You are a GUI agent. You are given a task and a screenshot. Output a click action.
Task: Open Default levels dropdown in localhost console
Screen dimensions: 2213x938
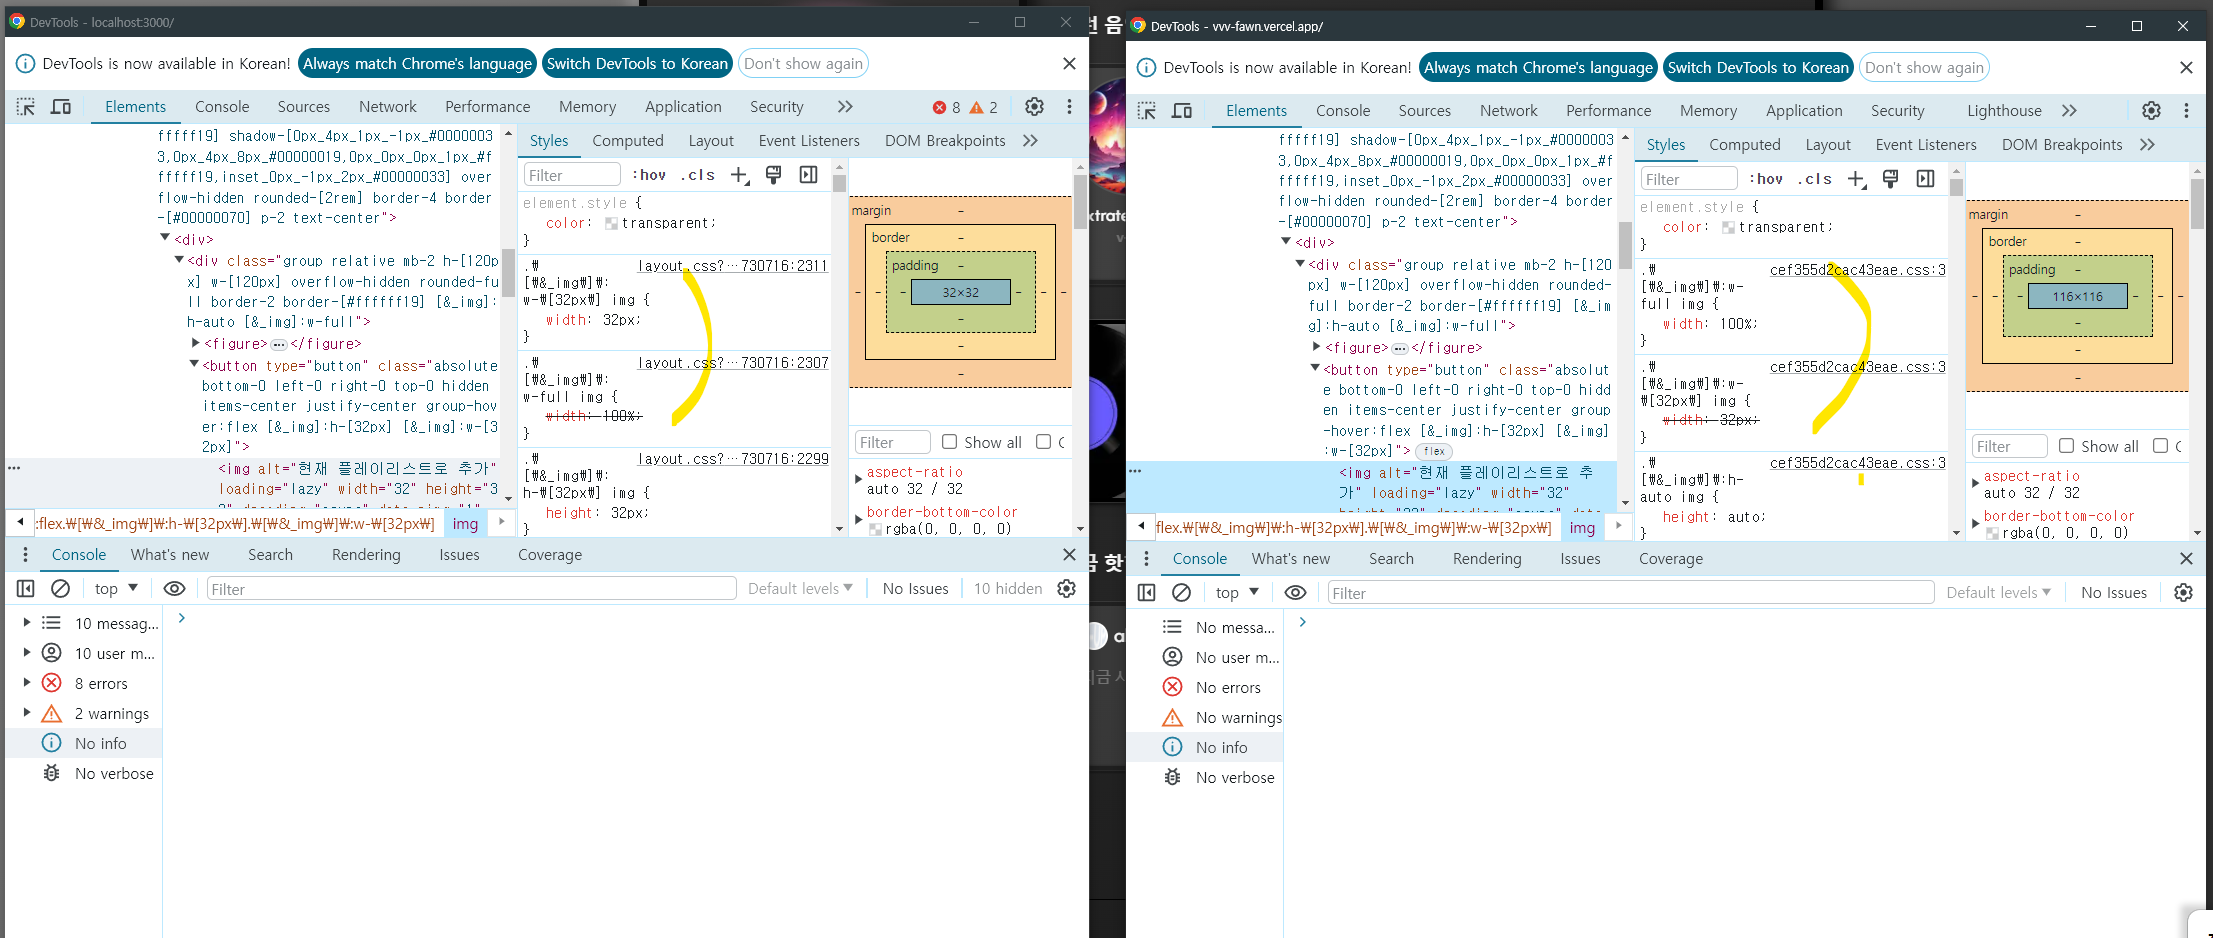pos(800,589)
